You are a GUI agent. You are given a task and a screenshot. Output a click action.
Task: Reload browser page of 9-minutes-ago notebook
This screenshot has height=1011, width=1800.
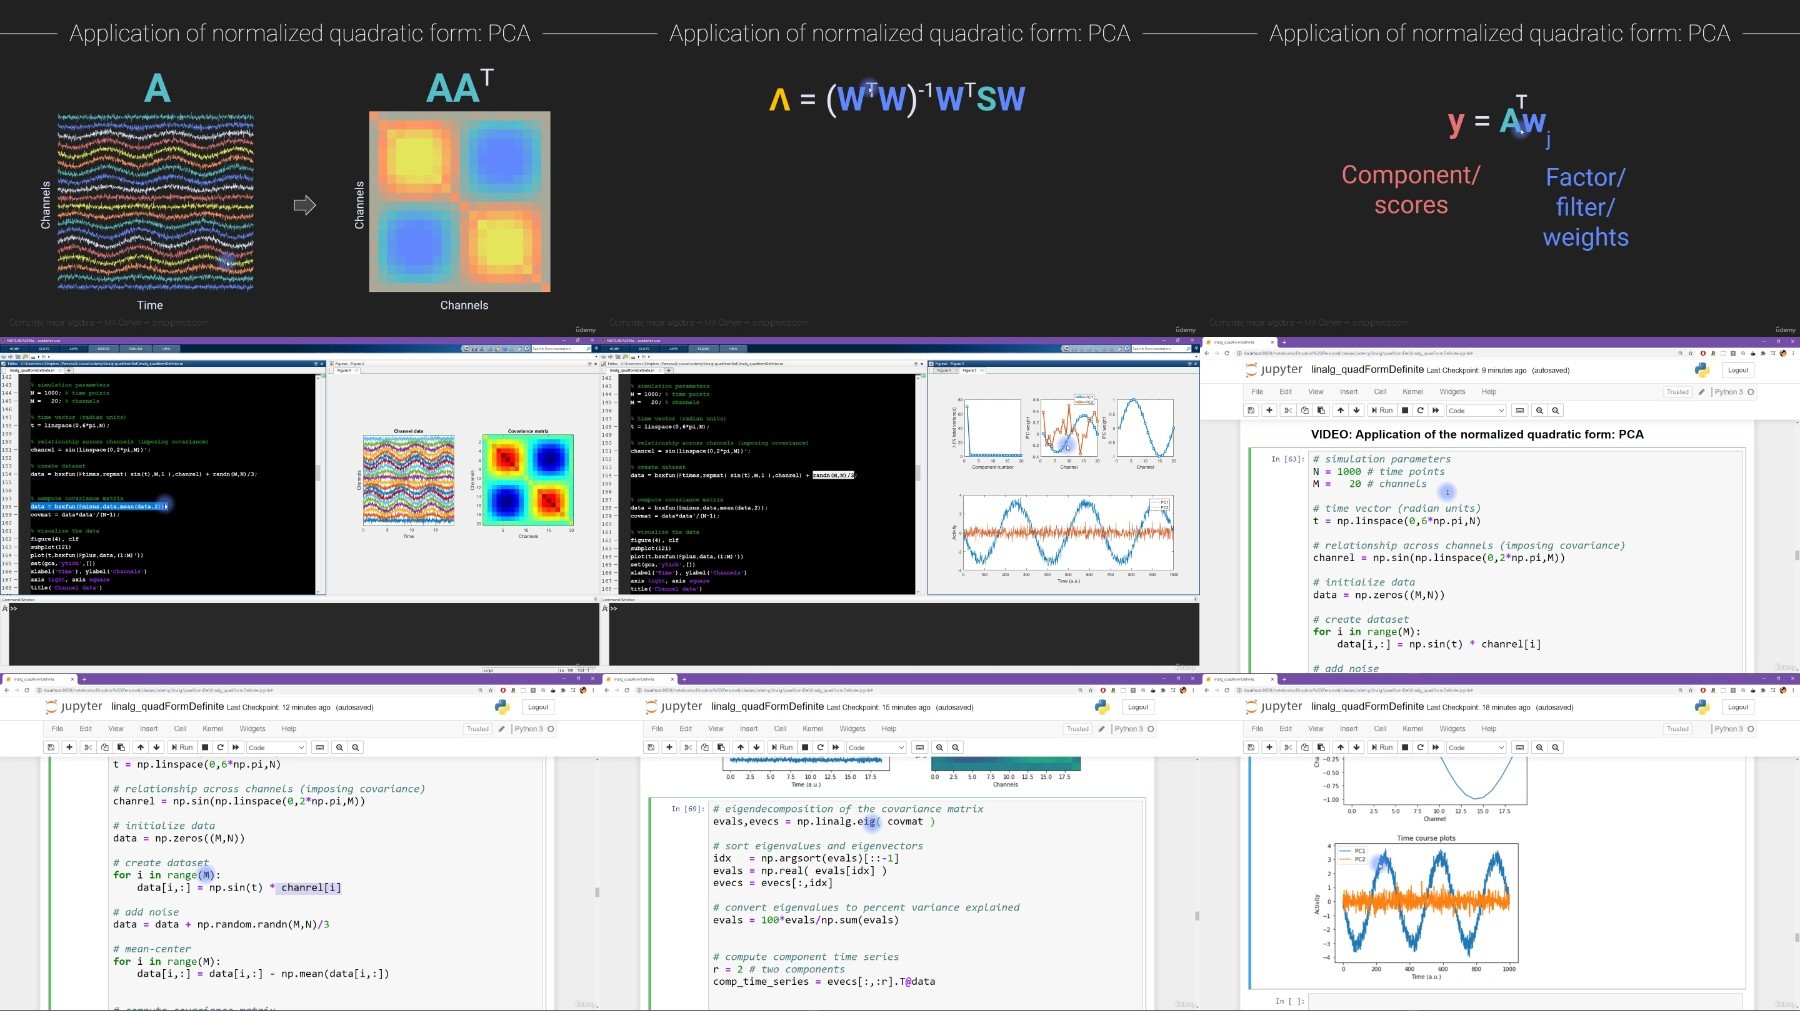coord(1227,353)
